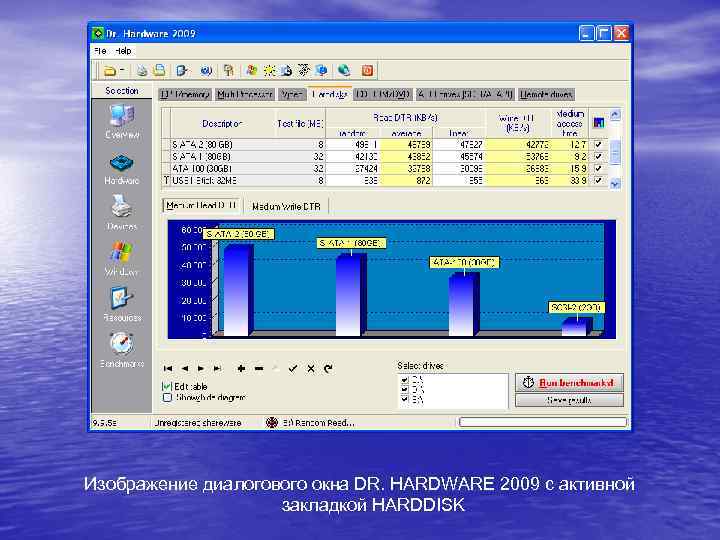Click the table scrollbar down arrow
This screenshot has height=540, width=720.
click(615, 184)
